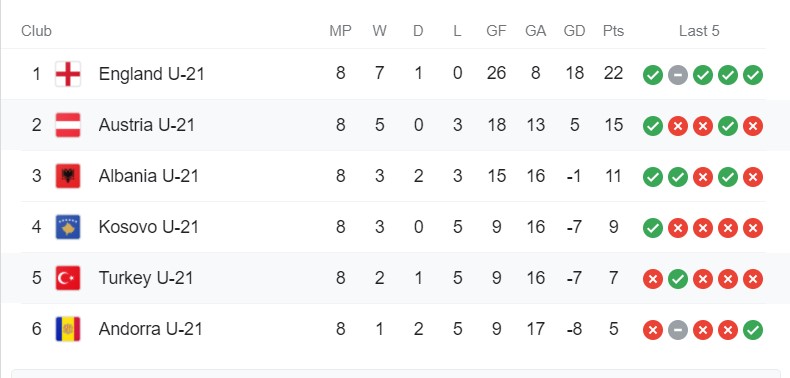This screenshot has height=378, width=790.
Task: Click Andorra's green win result icon
Action: click(753, 330)
